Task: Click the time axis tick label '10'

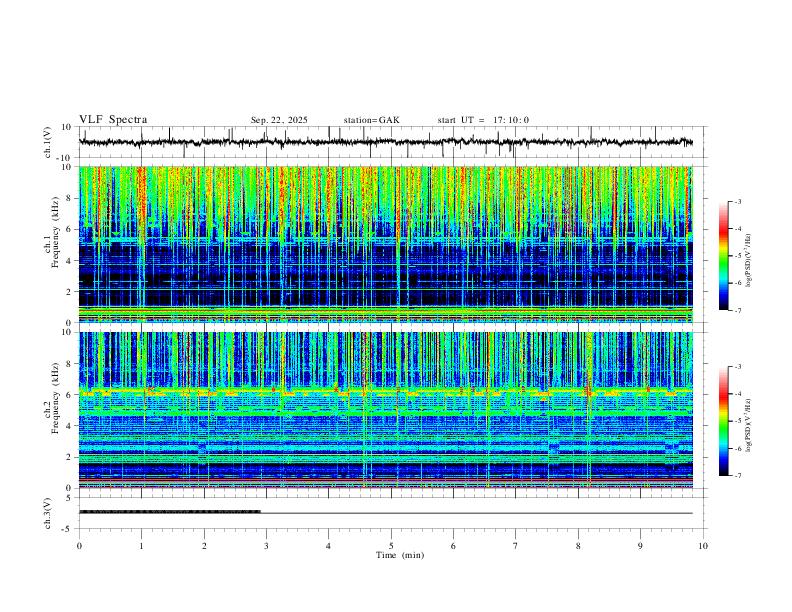Action: coord(703,546)
